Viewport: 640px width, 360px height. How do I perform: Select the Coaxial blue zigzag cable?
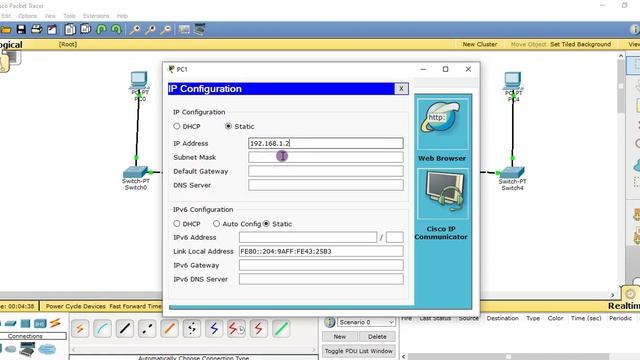(x=214, y=329)
